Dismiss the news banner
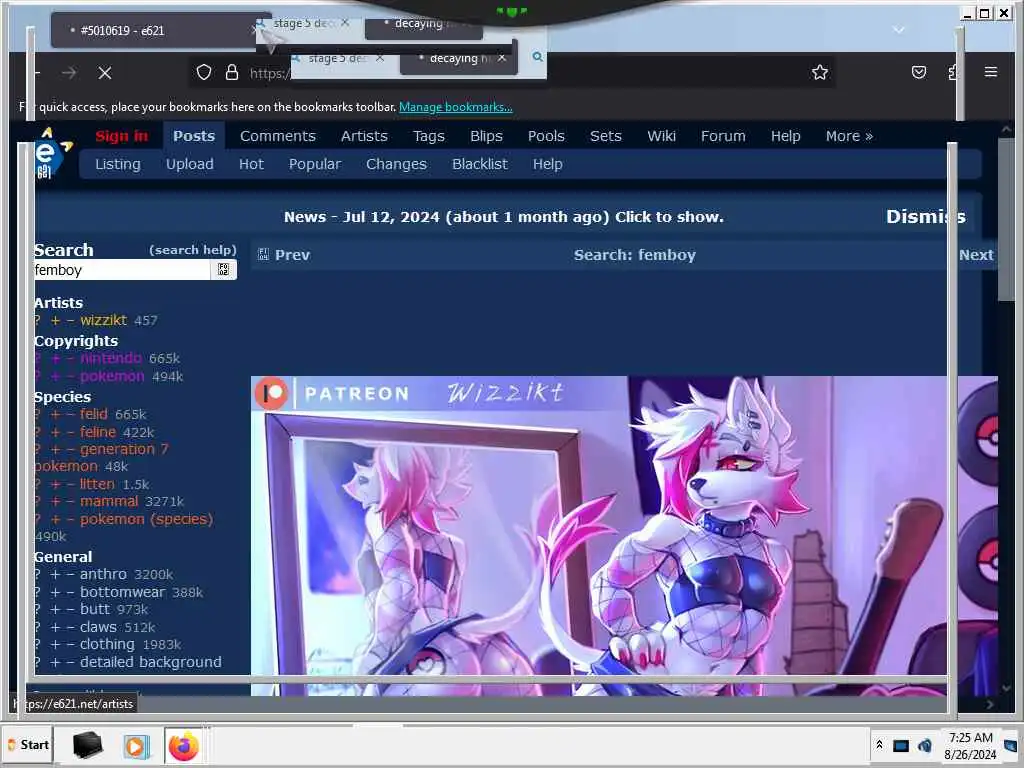1024x768 pixels. pos(925,216)
